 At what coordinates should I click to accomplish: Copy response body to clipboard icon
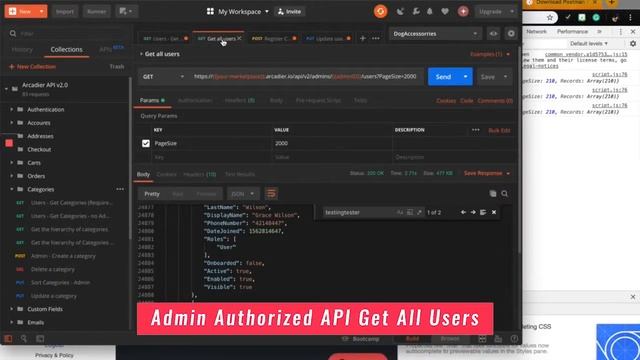[x=493, y=194]
